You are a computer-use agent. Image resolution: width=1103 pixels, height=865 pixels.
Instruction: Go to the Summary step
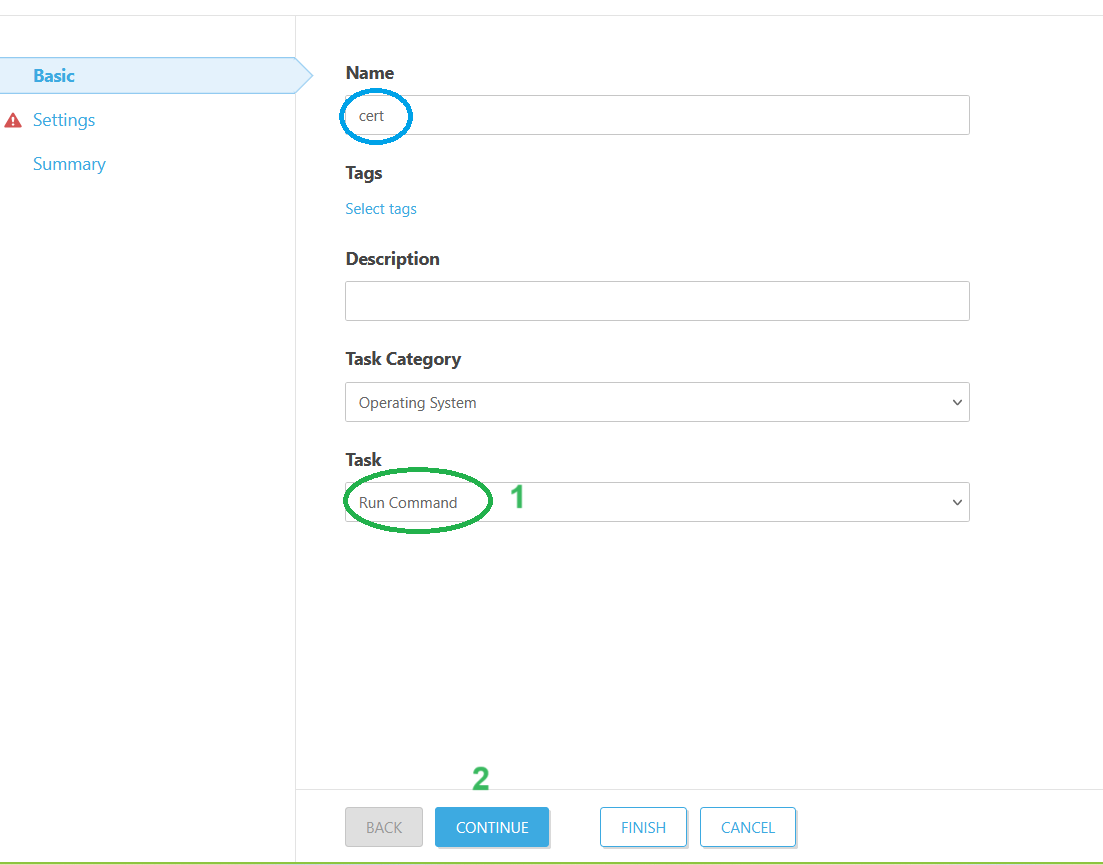(69, 164)
